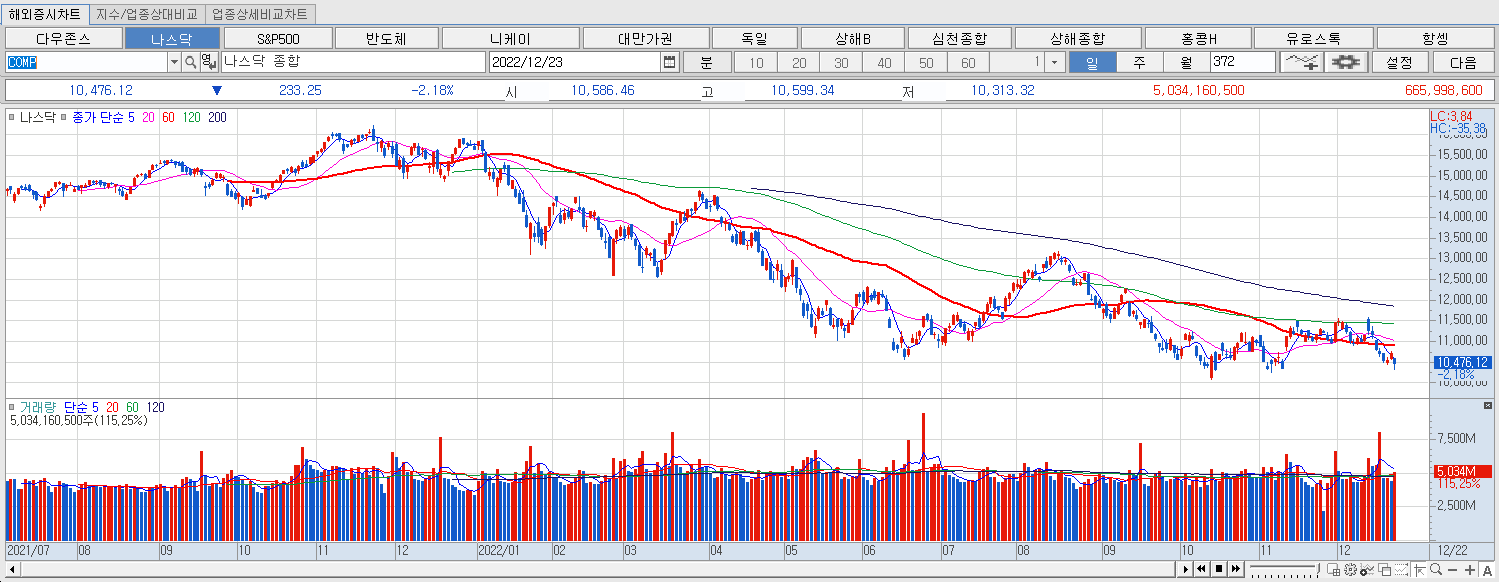Click the horizontal chart scrollbar track
The width and height of the screenshot is (1499, 582).
tap(598, 569)
